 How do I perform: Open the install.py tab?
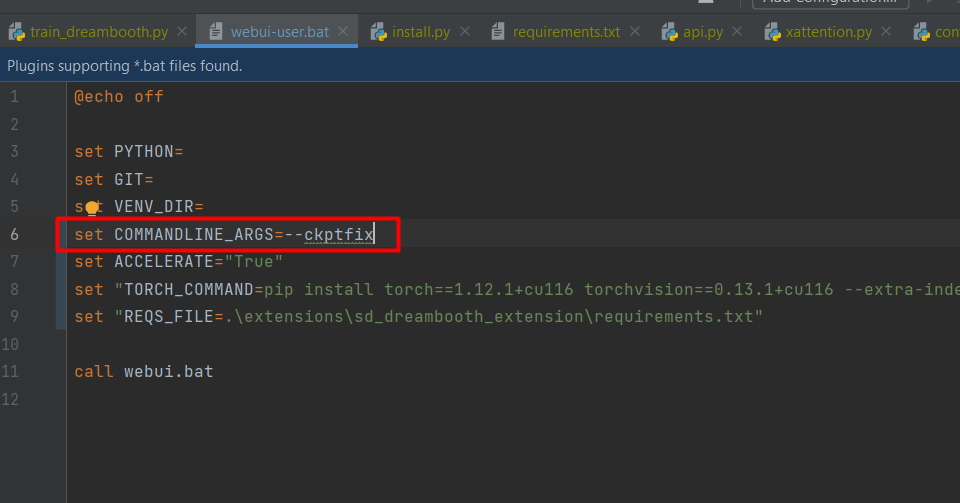[x=421, y=32]
